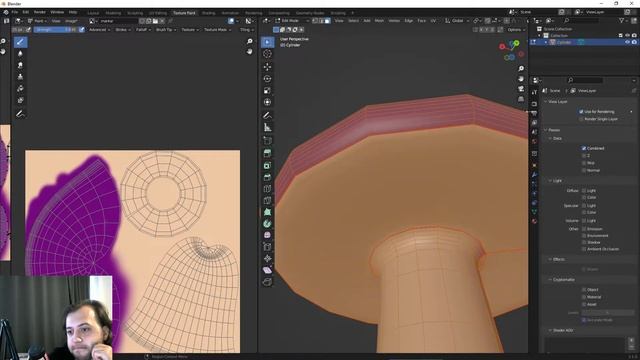The width and height of the screenshot is (640, 360).
Task: Select the Annotate tool in paint toolbar
Action: coord(20,114)
